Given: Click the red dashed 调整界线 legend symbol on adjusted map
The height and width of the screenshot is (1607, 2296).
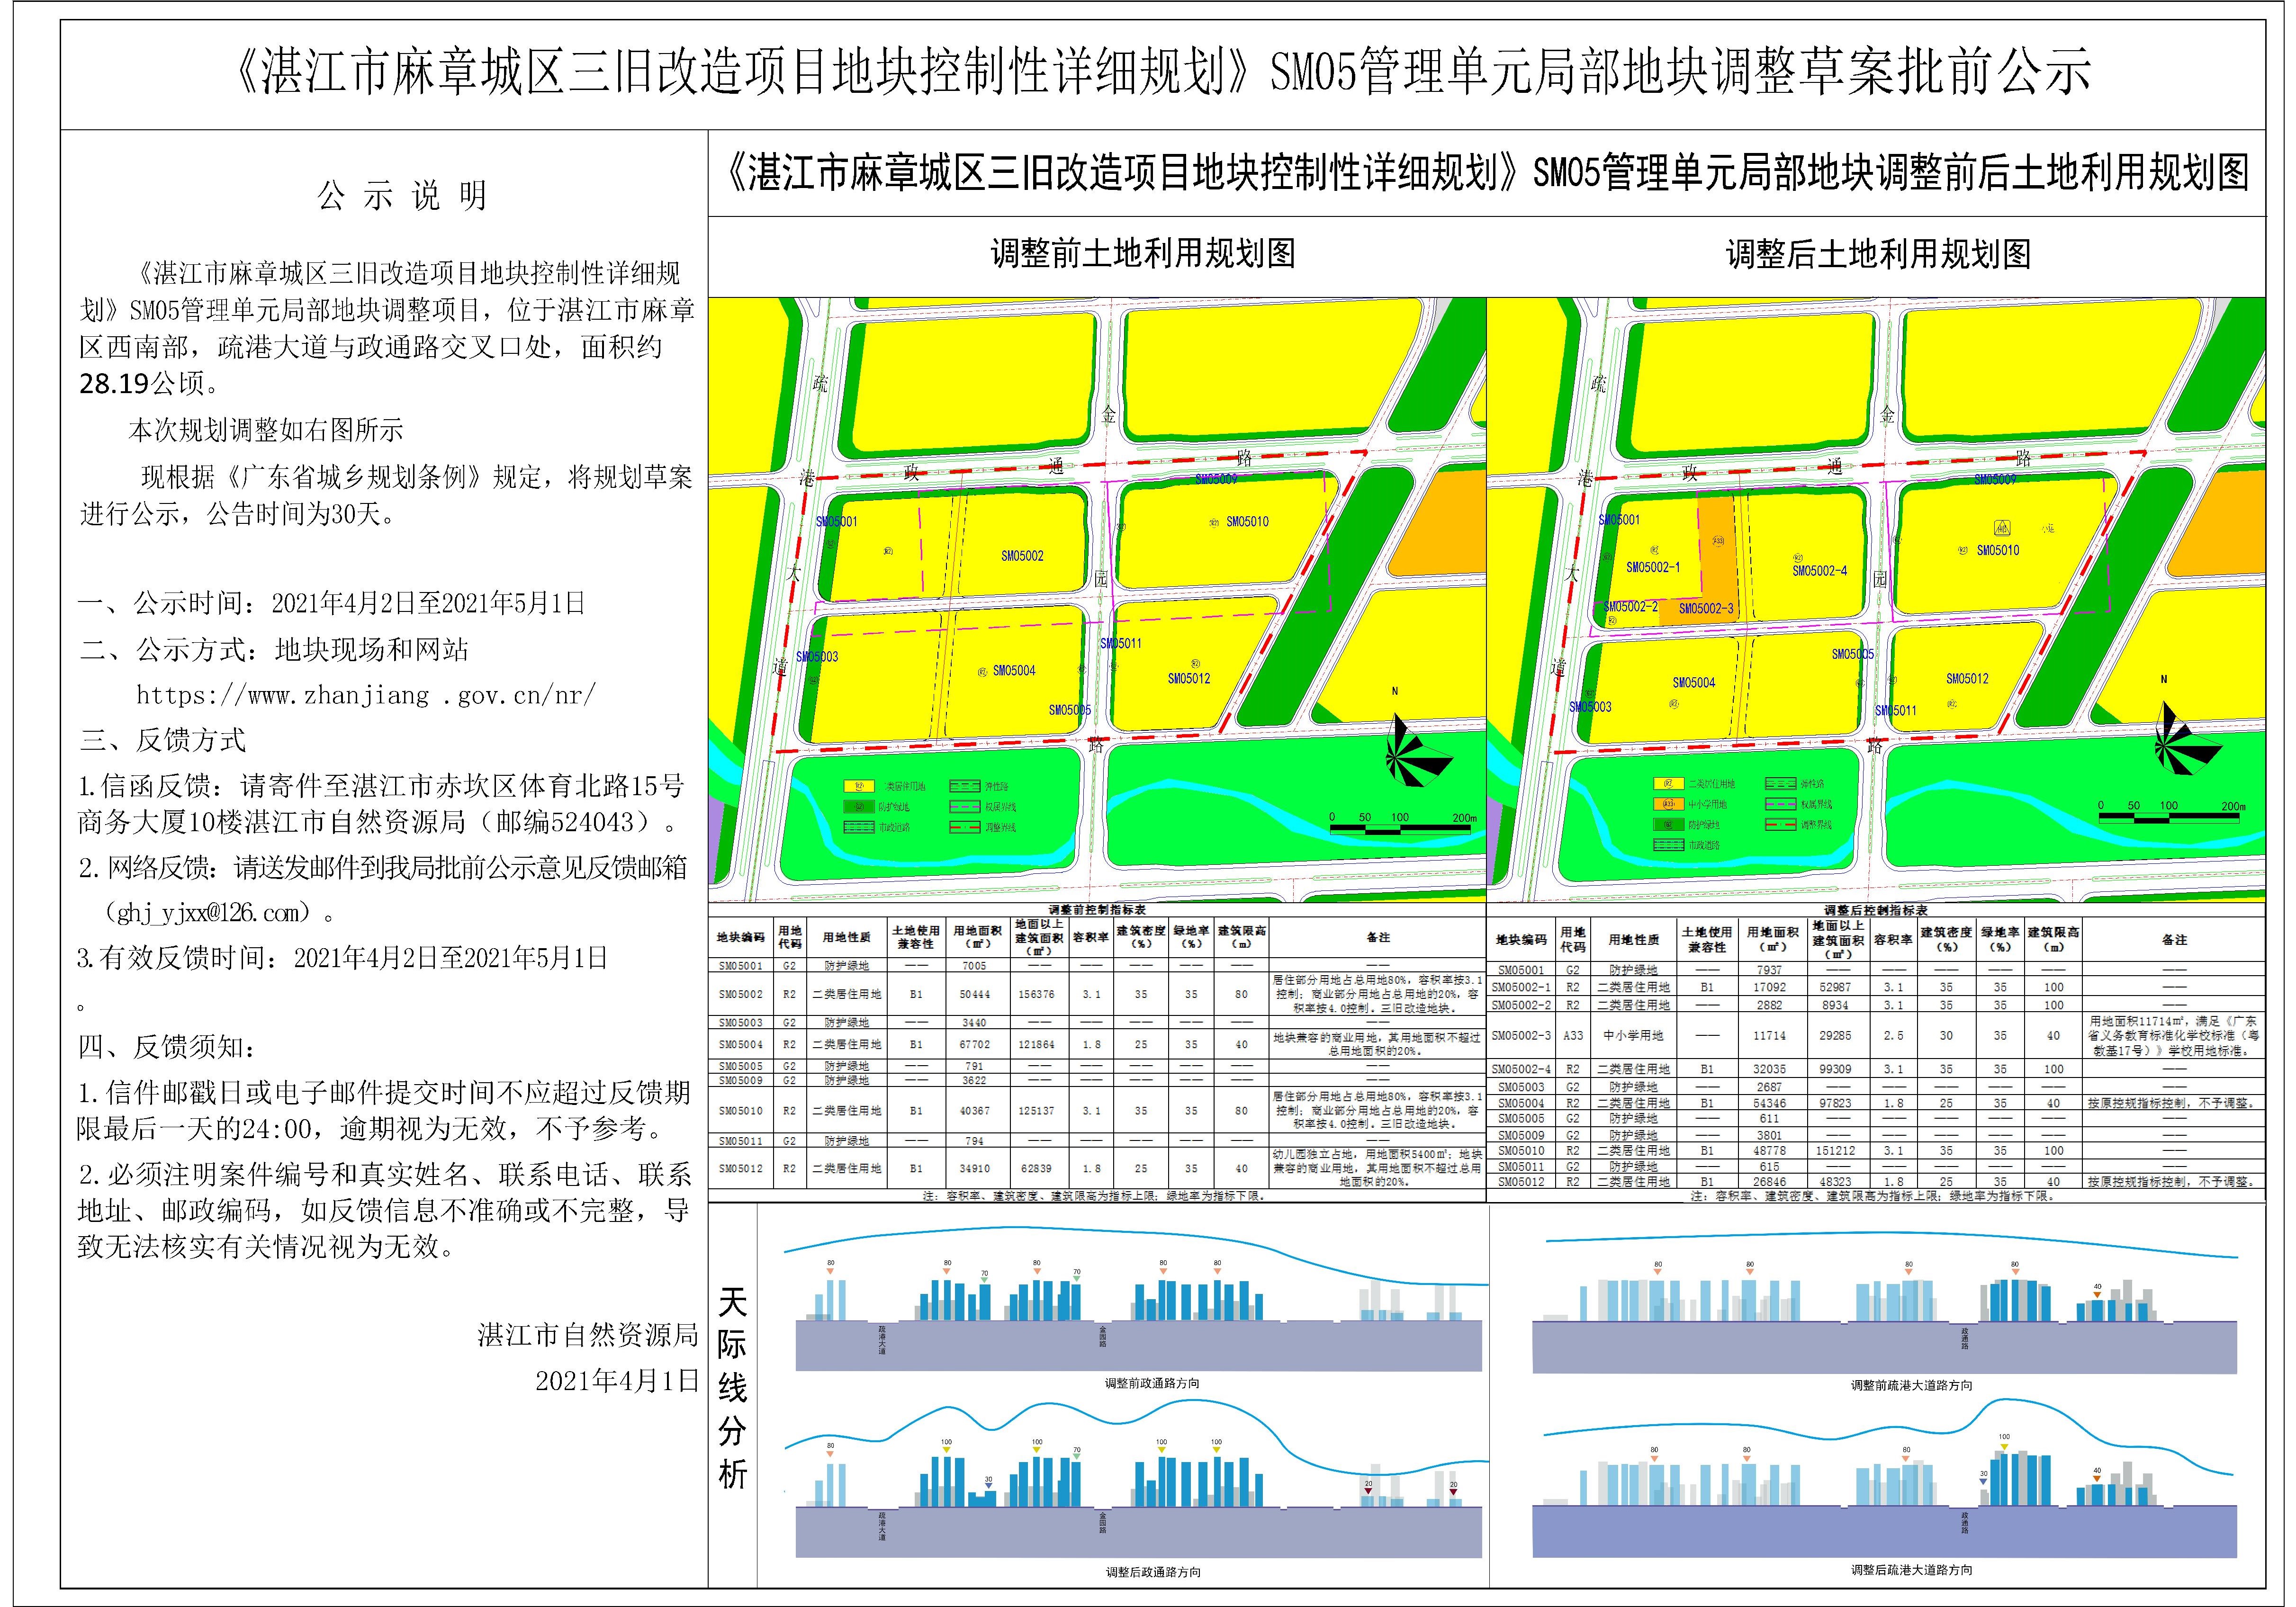Looking at the screenshot, I should [1780, 825].
